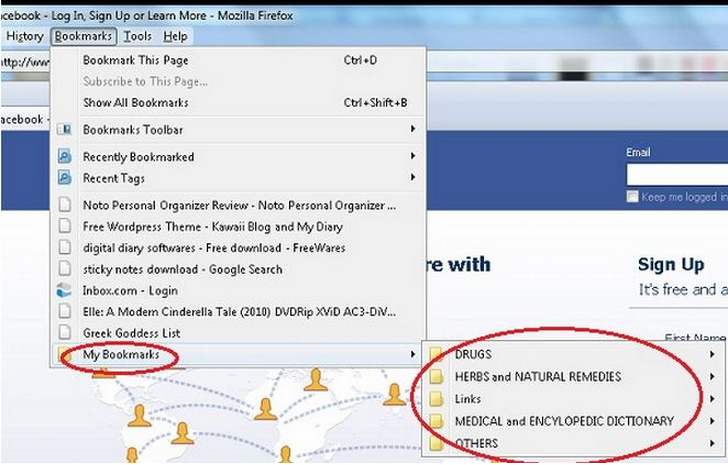This screenshot has height=465, width=728.
Task: Click page icon beside Free Wordpress Theme
Action: point(65,226)
